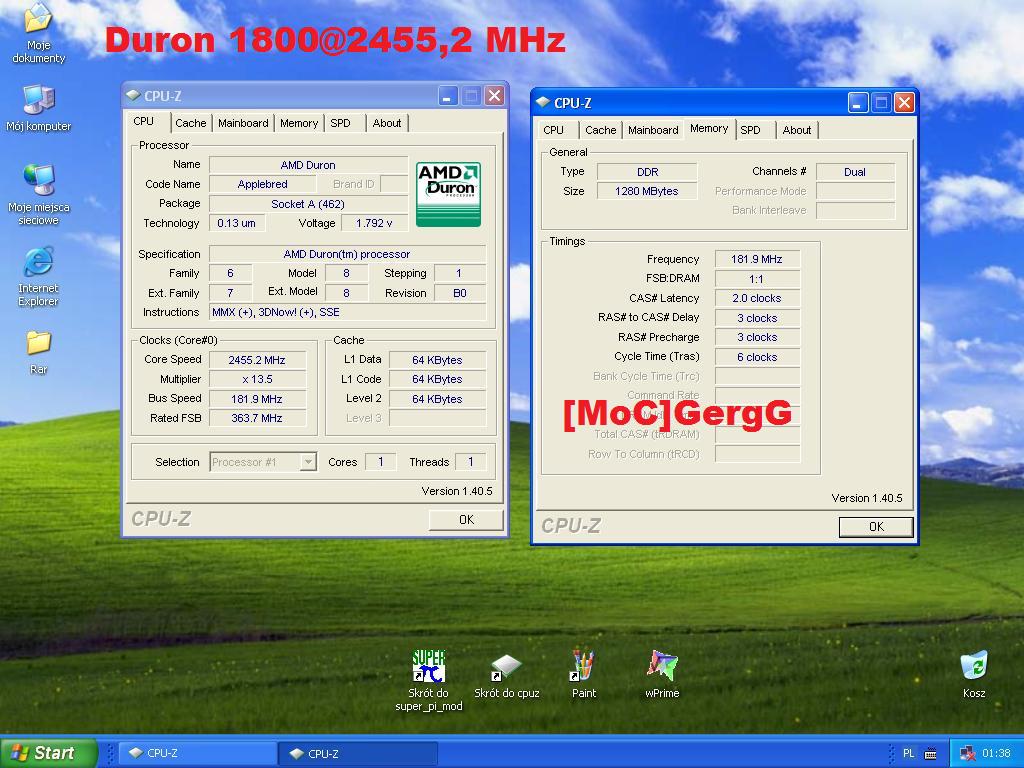Click the AMD Duron processor logo
The width and height of the screenshot is (1024, 768).
click(448, 195)
